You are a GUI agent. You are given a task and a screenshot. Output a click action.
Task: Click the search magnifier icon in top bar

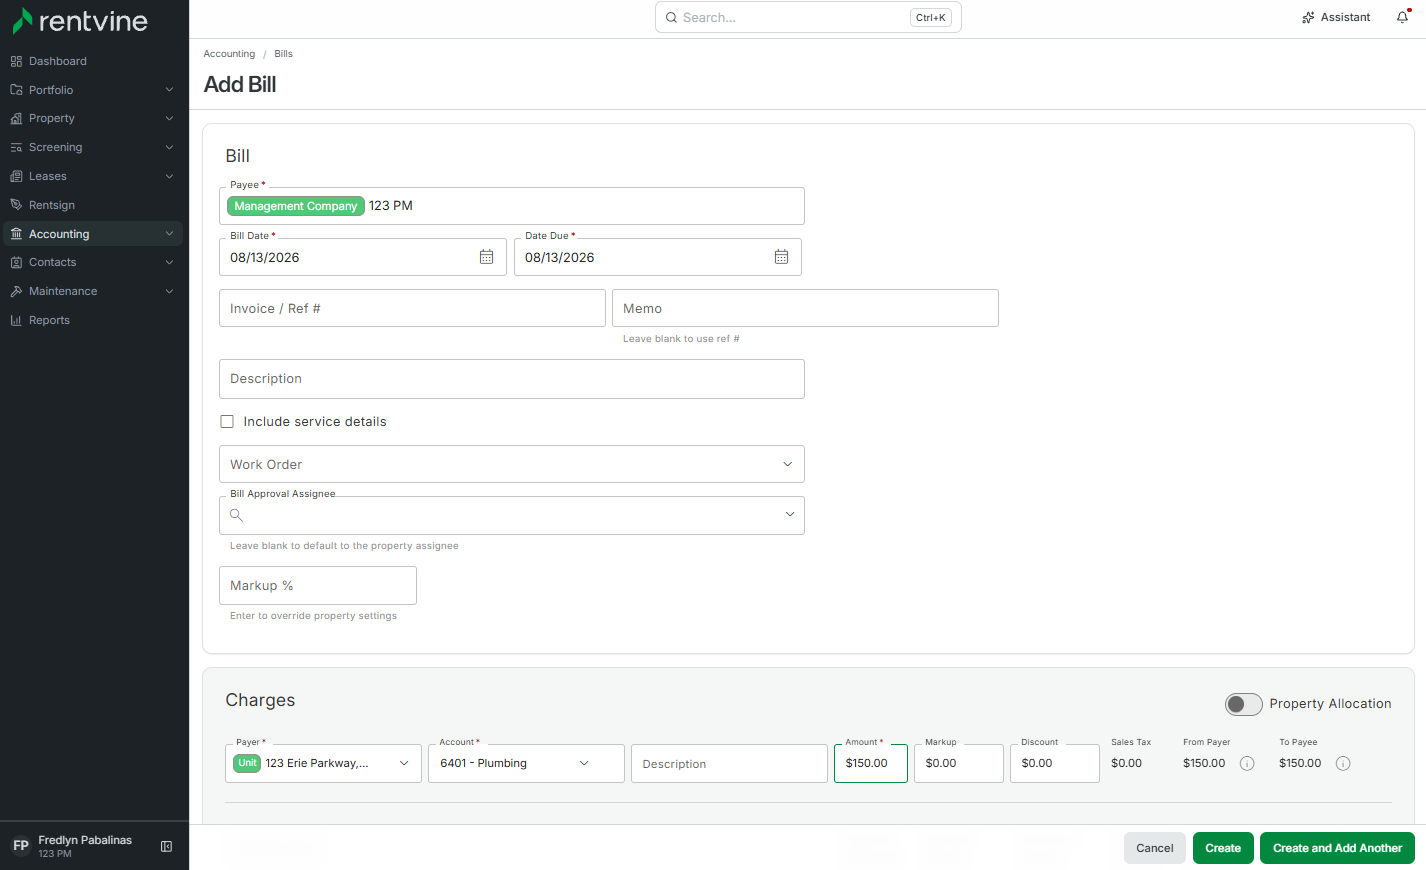click(672, 17)
